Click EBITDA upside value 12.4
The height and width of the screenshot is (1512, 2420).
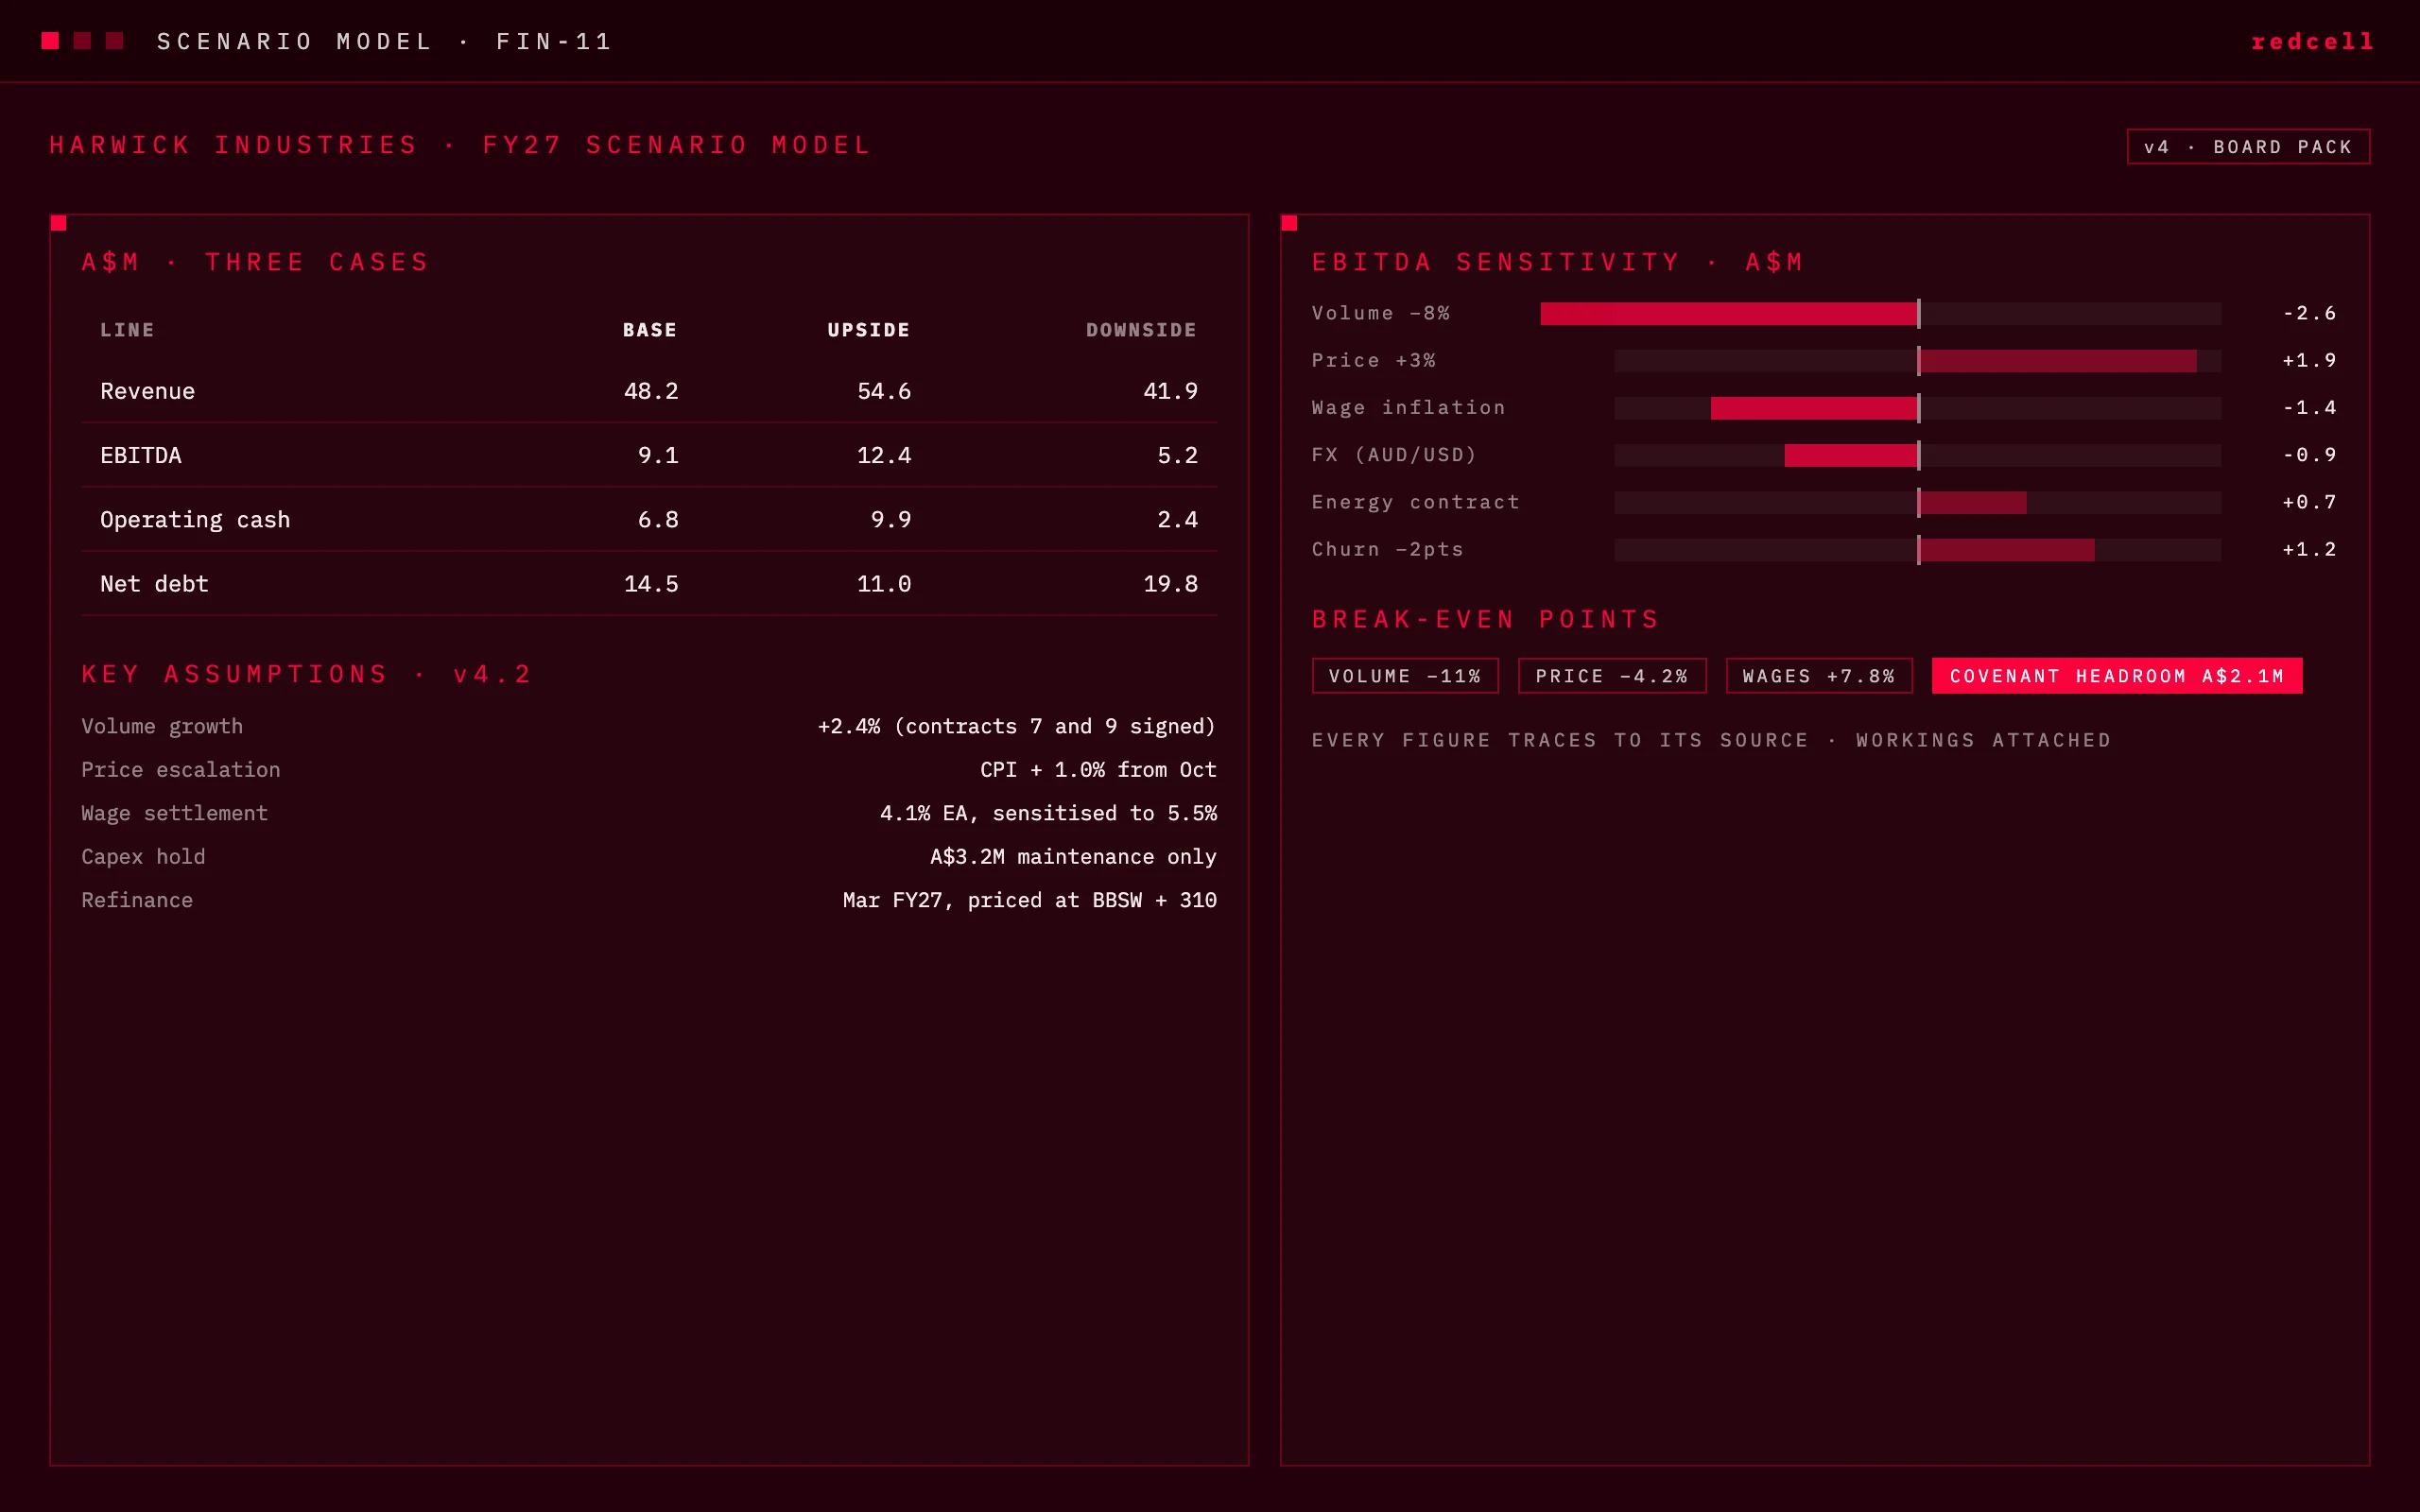click(884, 455)
